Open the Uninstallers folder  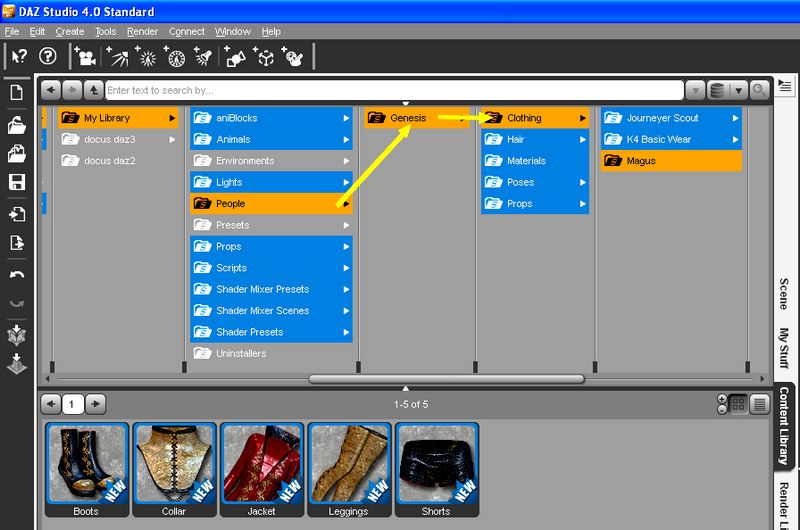[x=271, y=354]
